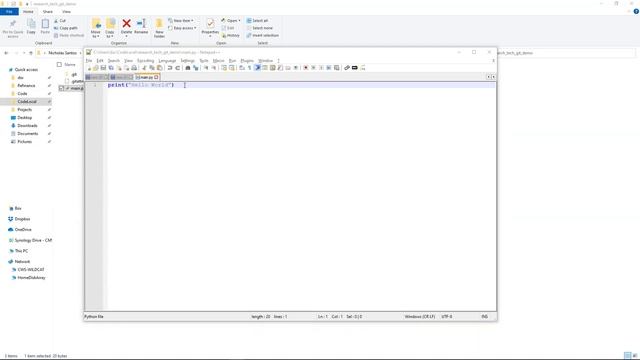Select Dropbox in navigation pane
This screenshot has width=640, height=360.
[x=22, y=219]
